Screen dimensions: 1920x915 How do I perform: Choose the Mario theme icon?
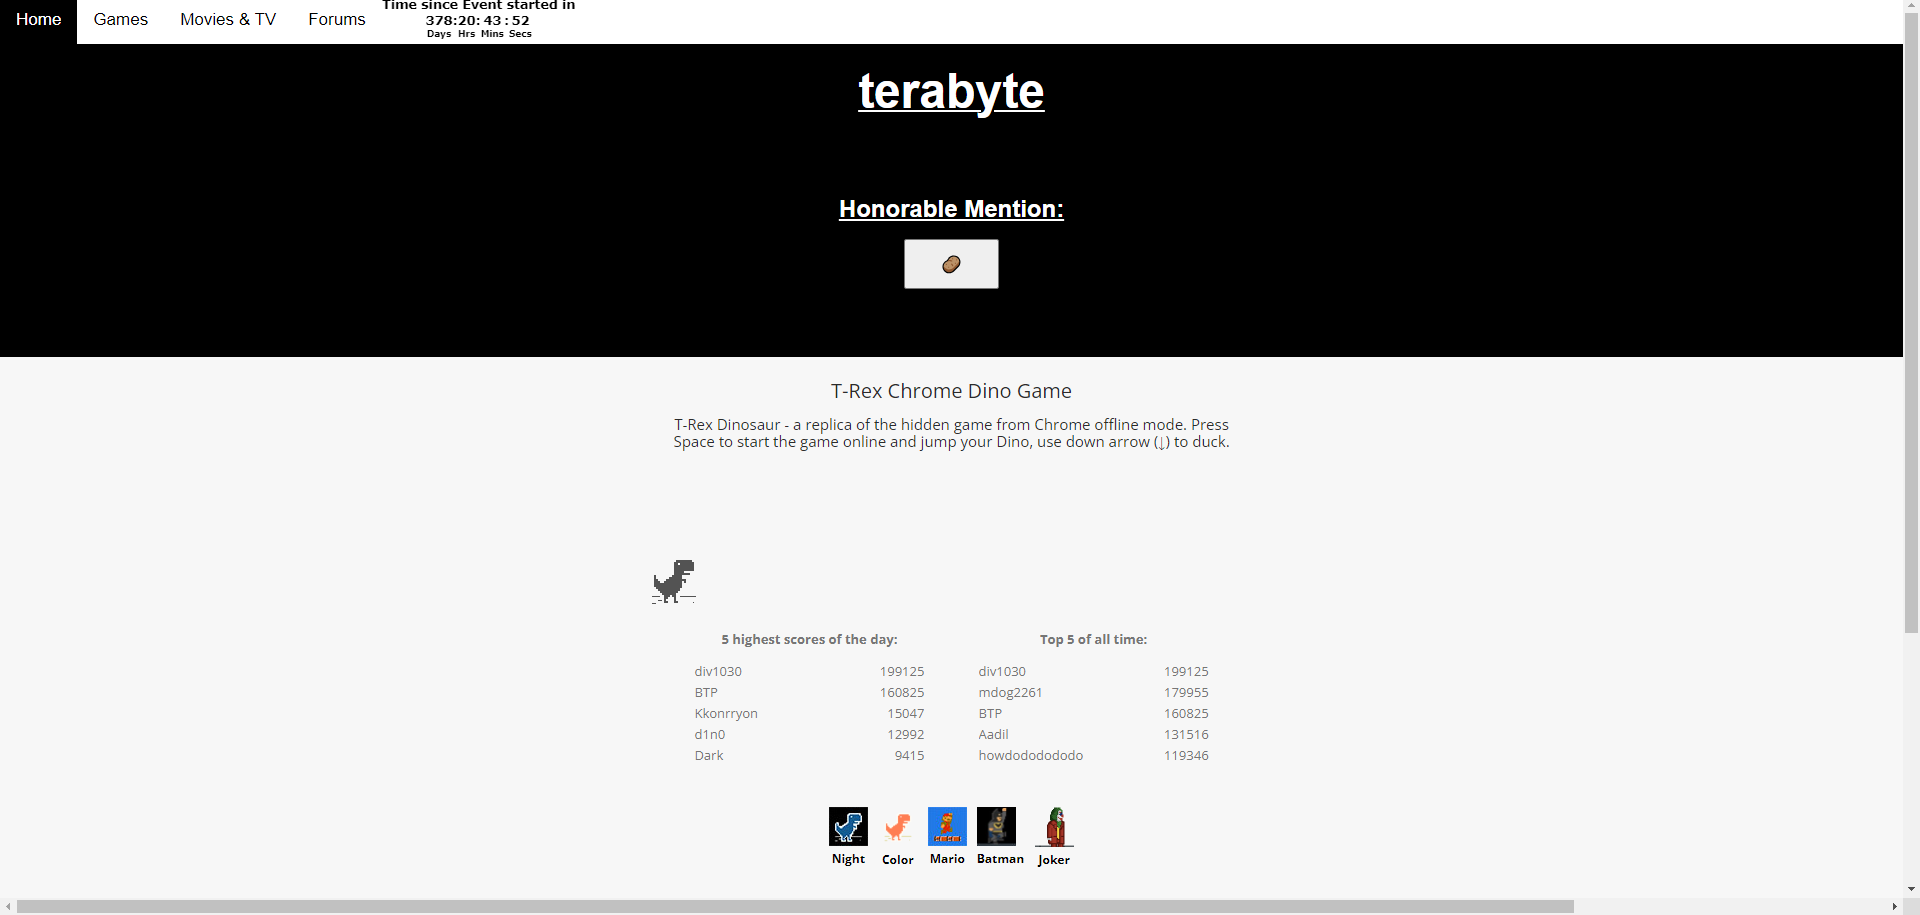coord(947,826)
